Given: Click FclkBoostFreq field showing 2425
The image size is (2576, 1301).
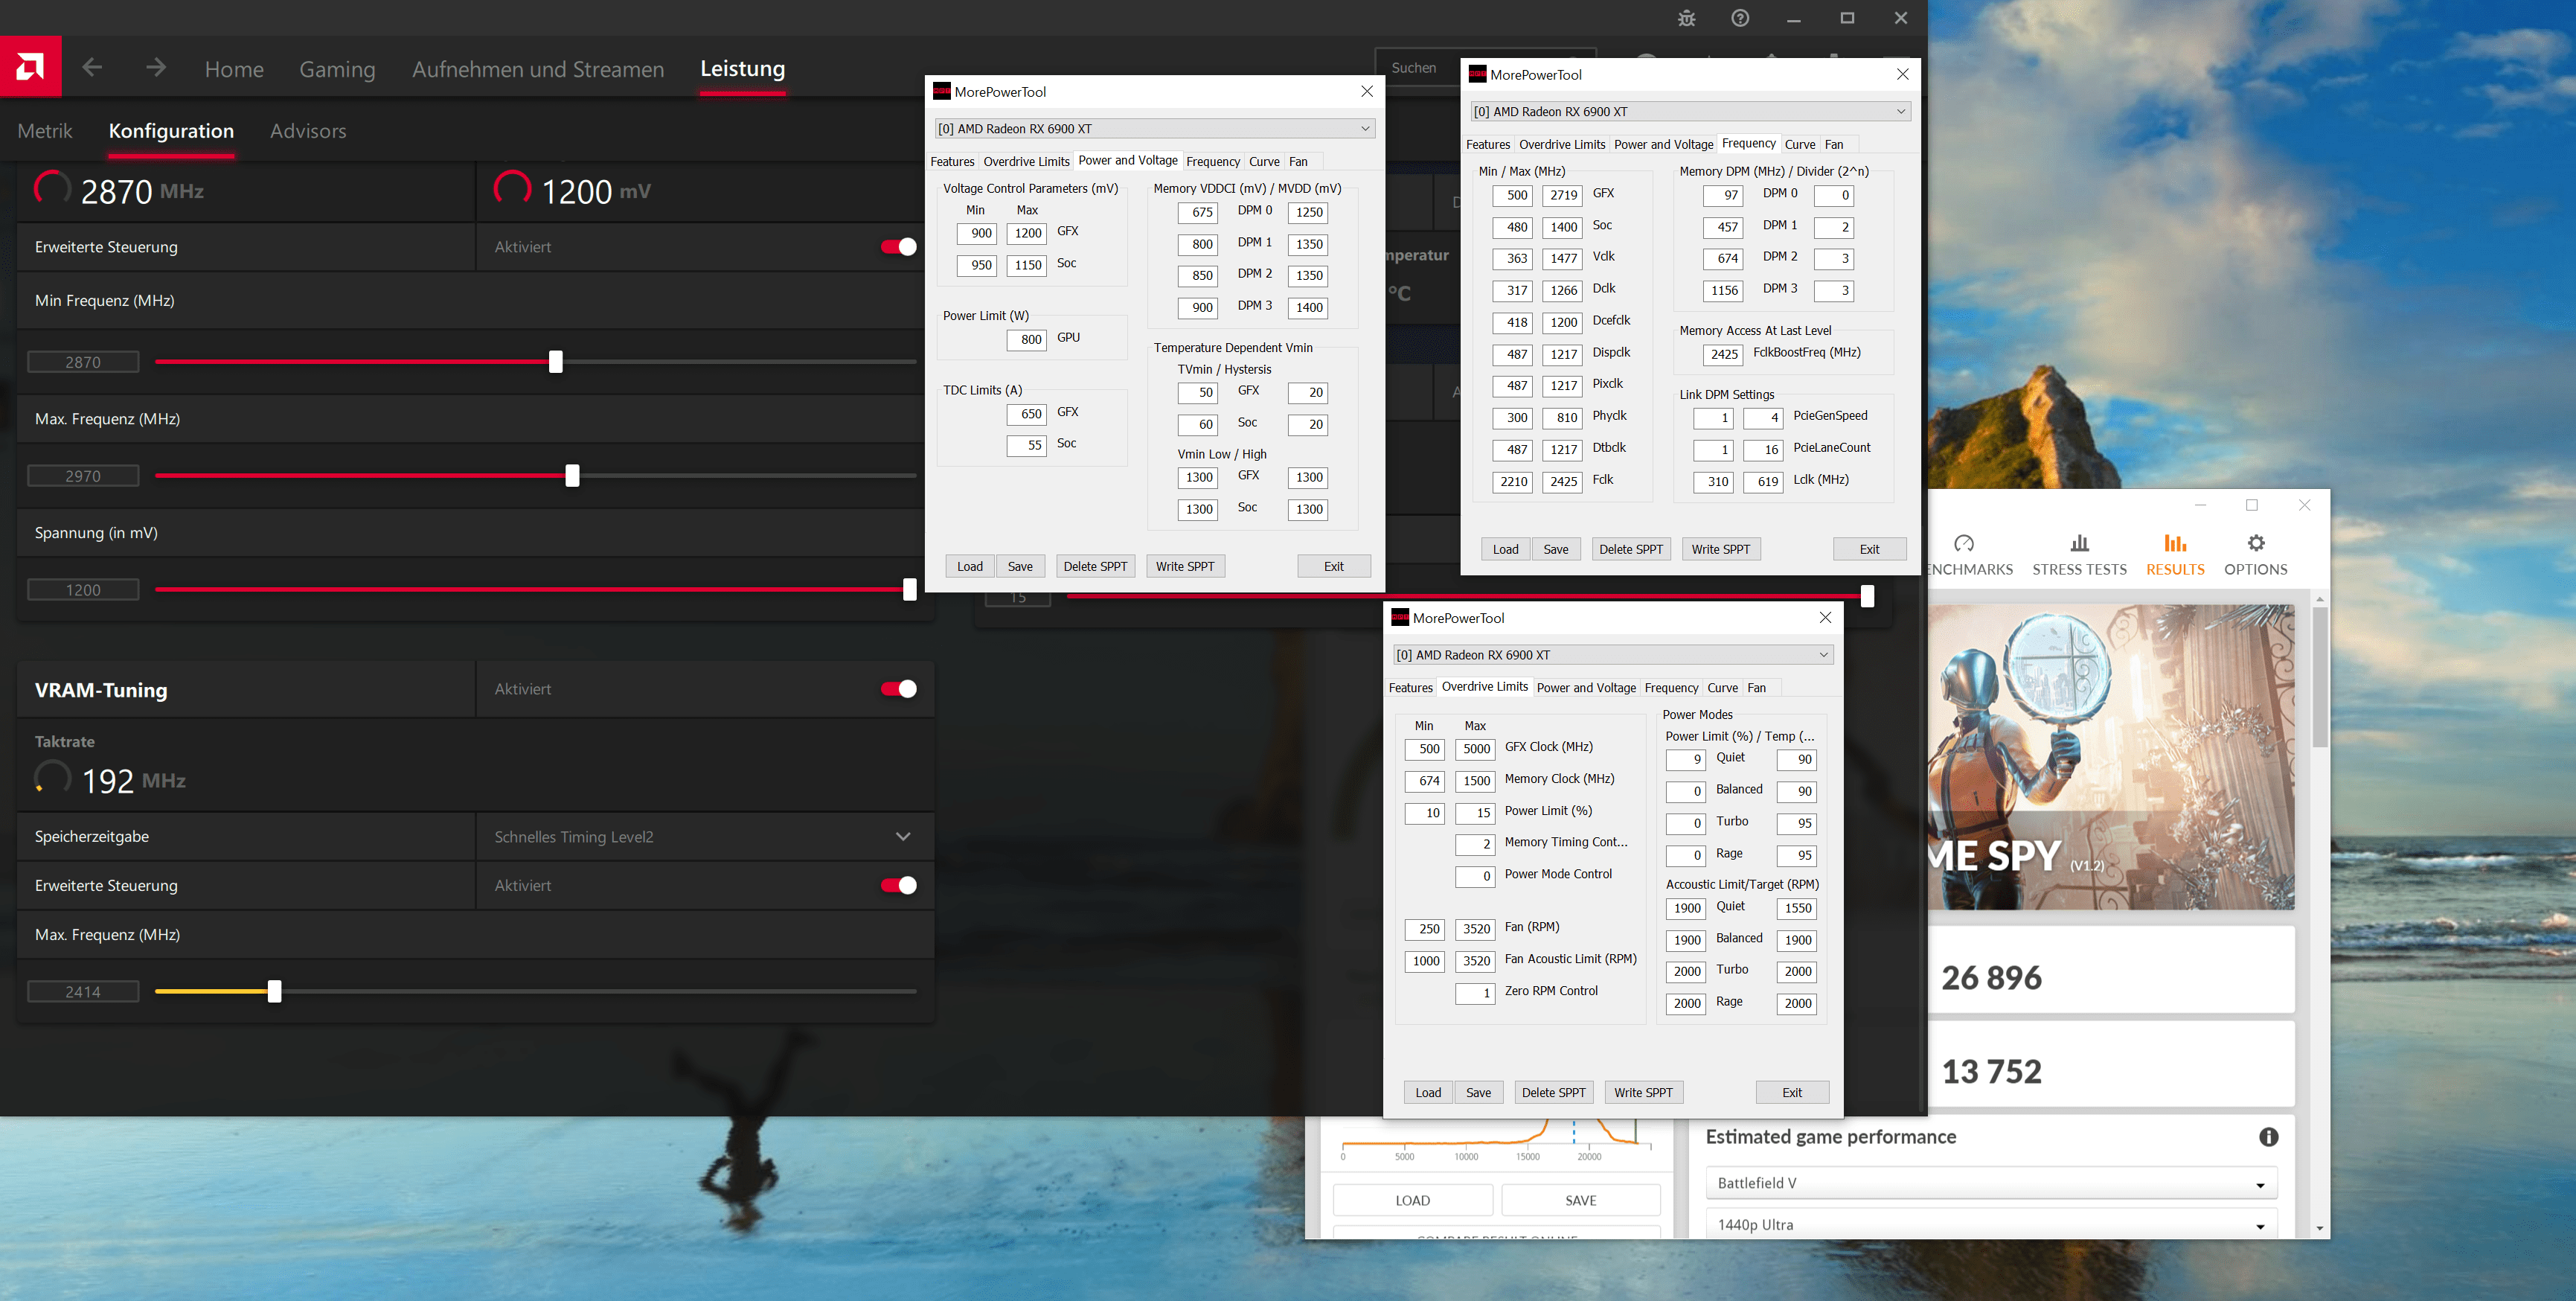Looking at the screenshot, I should (1723, 354).
